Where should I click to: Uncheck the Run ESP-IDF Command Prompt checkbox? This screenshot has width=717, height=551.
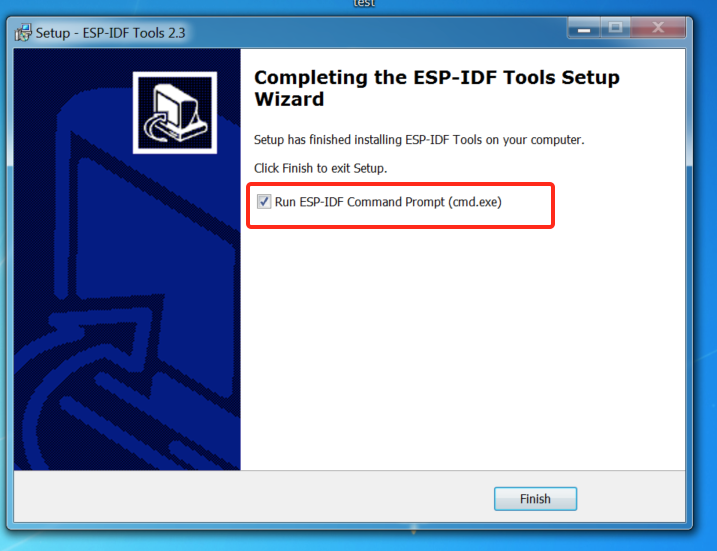264,202
